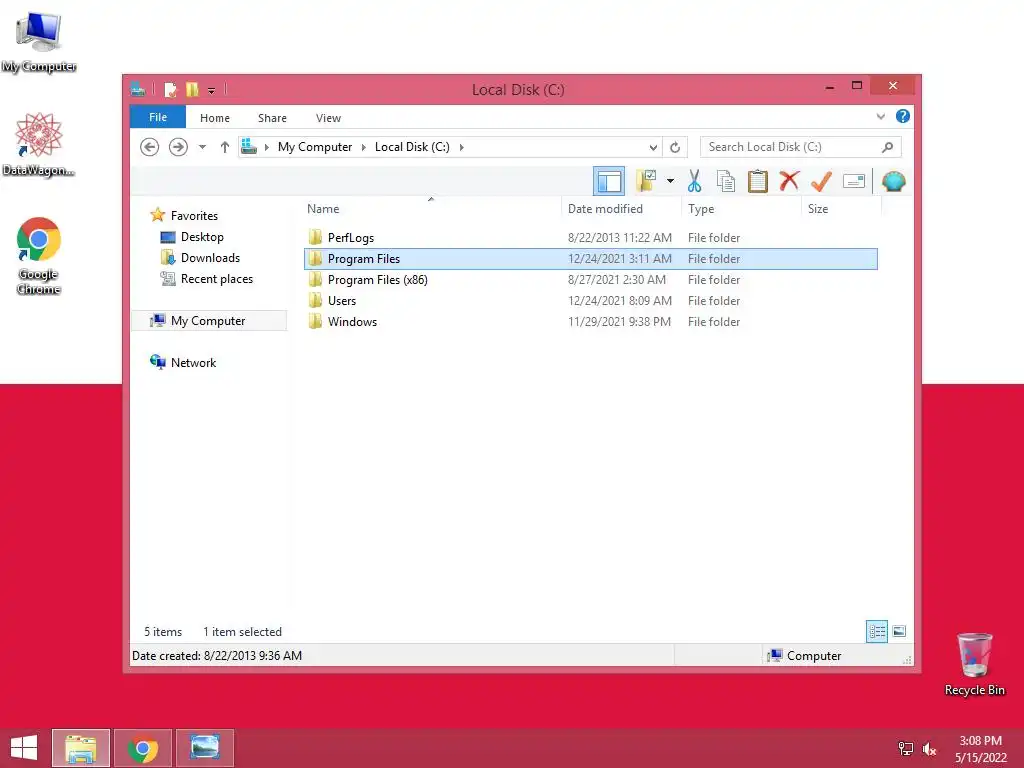This screenshot has height=768, width=1024.
Task: Open the taskbar clock showing 3:08 PM
Action: (x=980, y=749)
